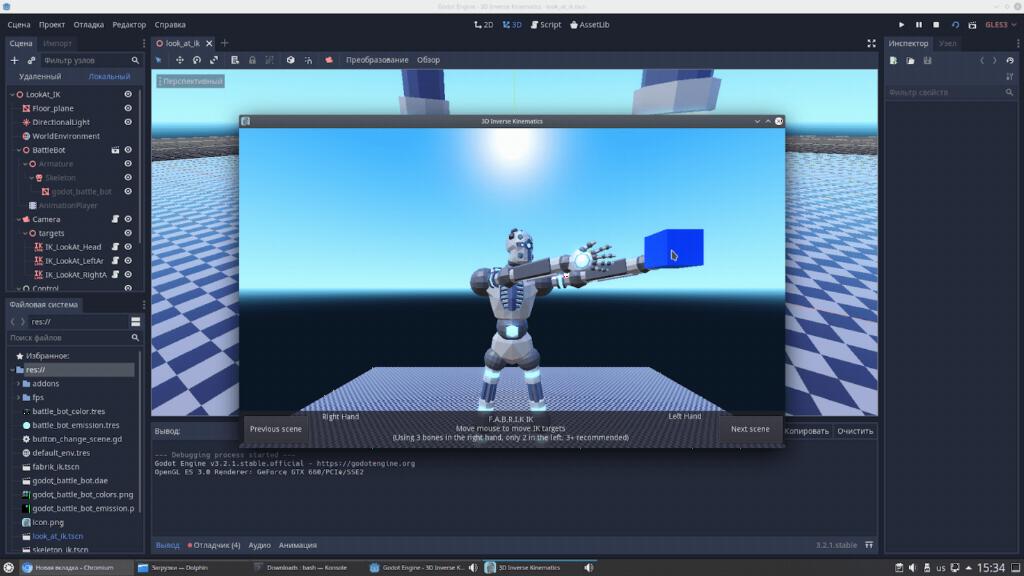1024x576 pixels.
Task: Open the Перспективный viewport menu
Action: click(x=191, y=81)
